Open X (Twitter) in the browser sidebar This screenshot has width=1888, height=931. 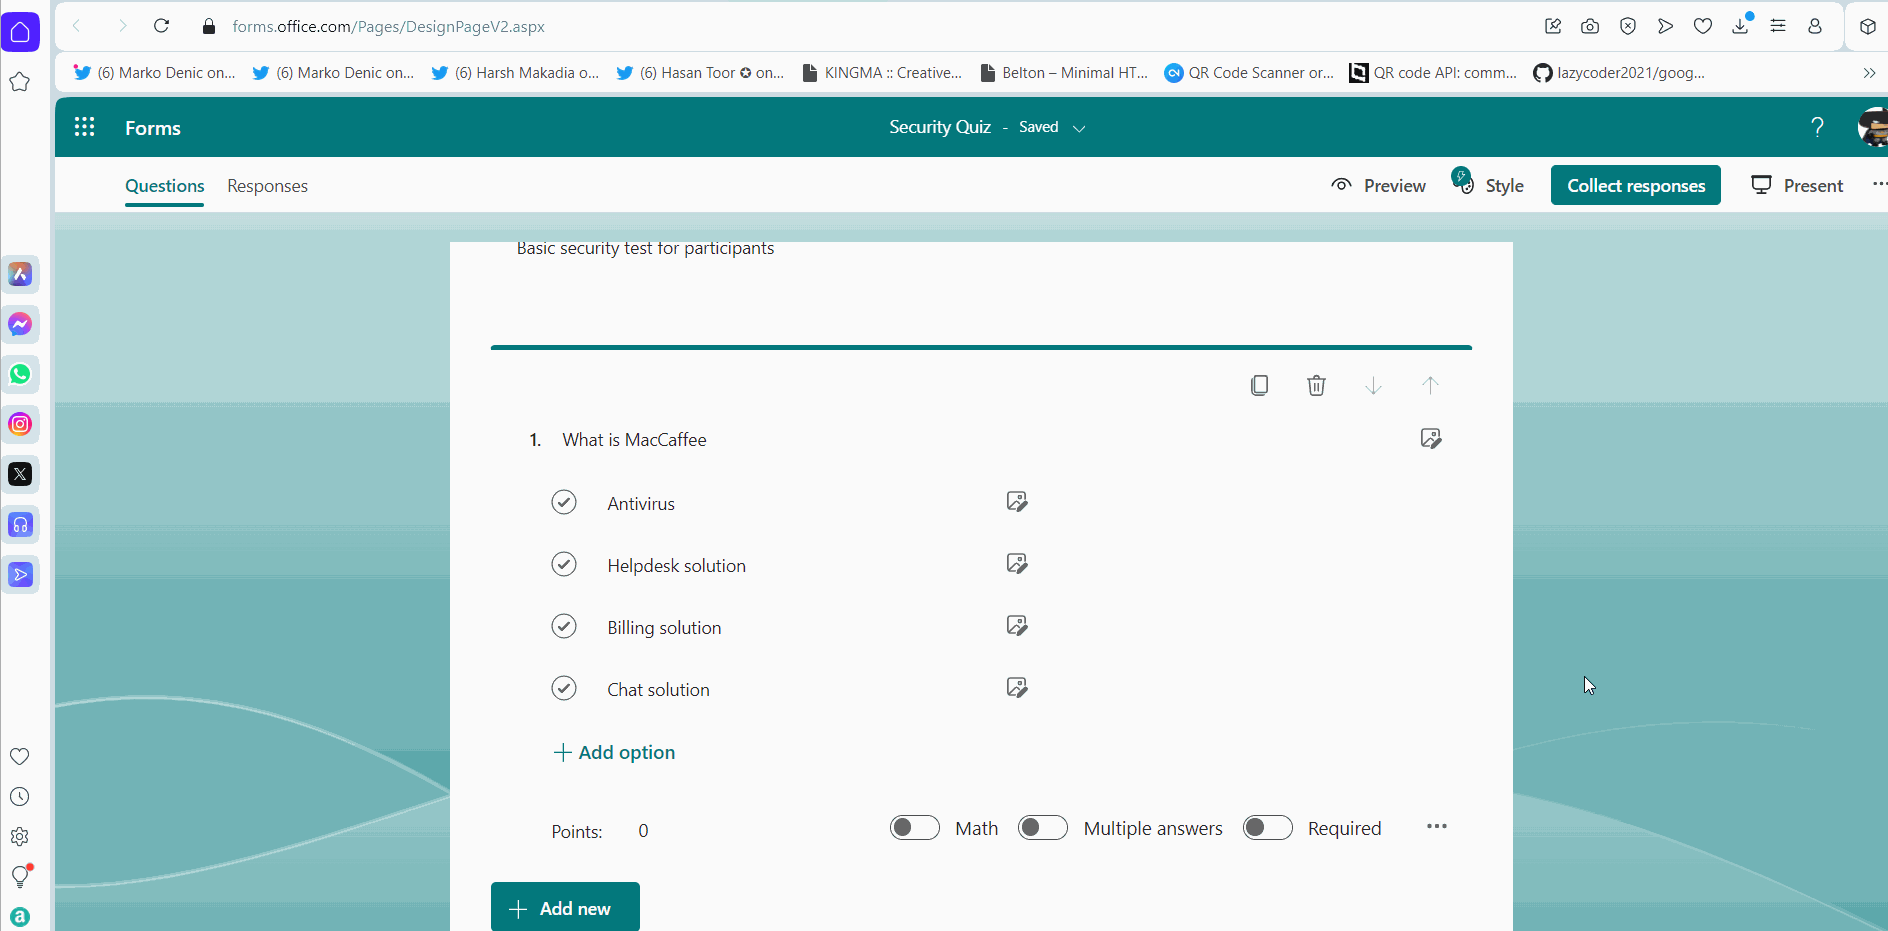coord(20,474)
